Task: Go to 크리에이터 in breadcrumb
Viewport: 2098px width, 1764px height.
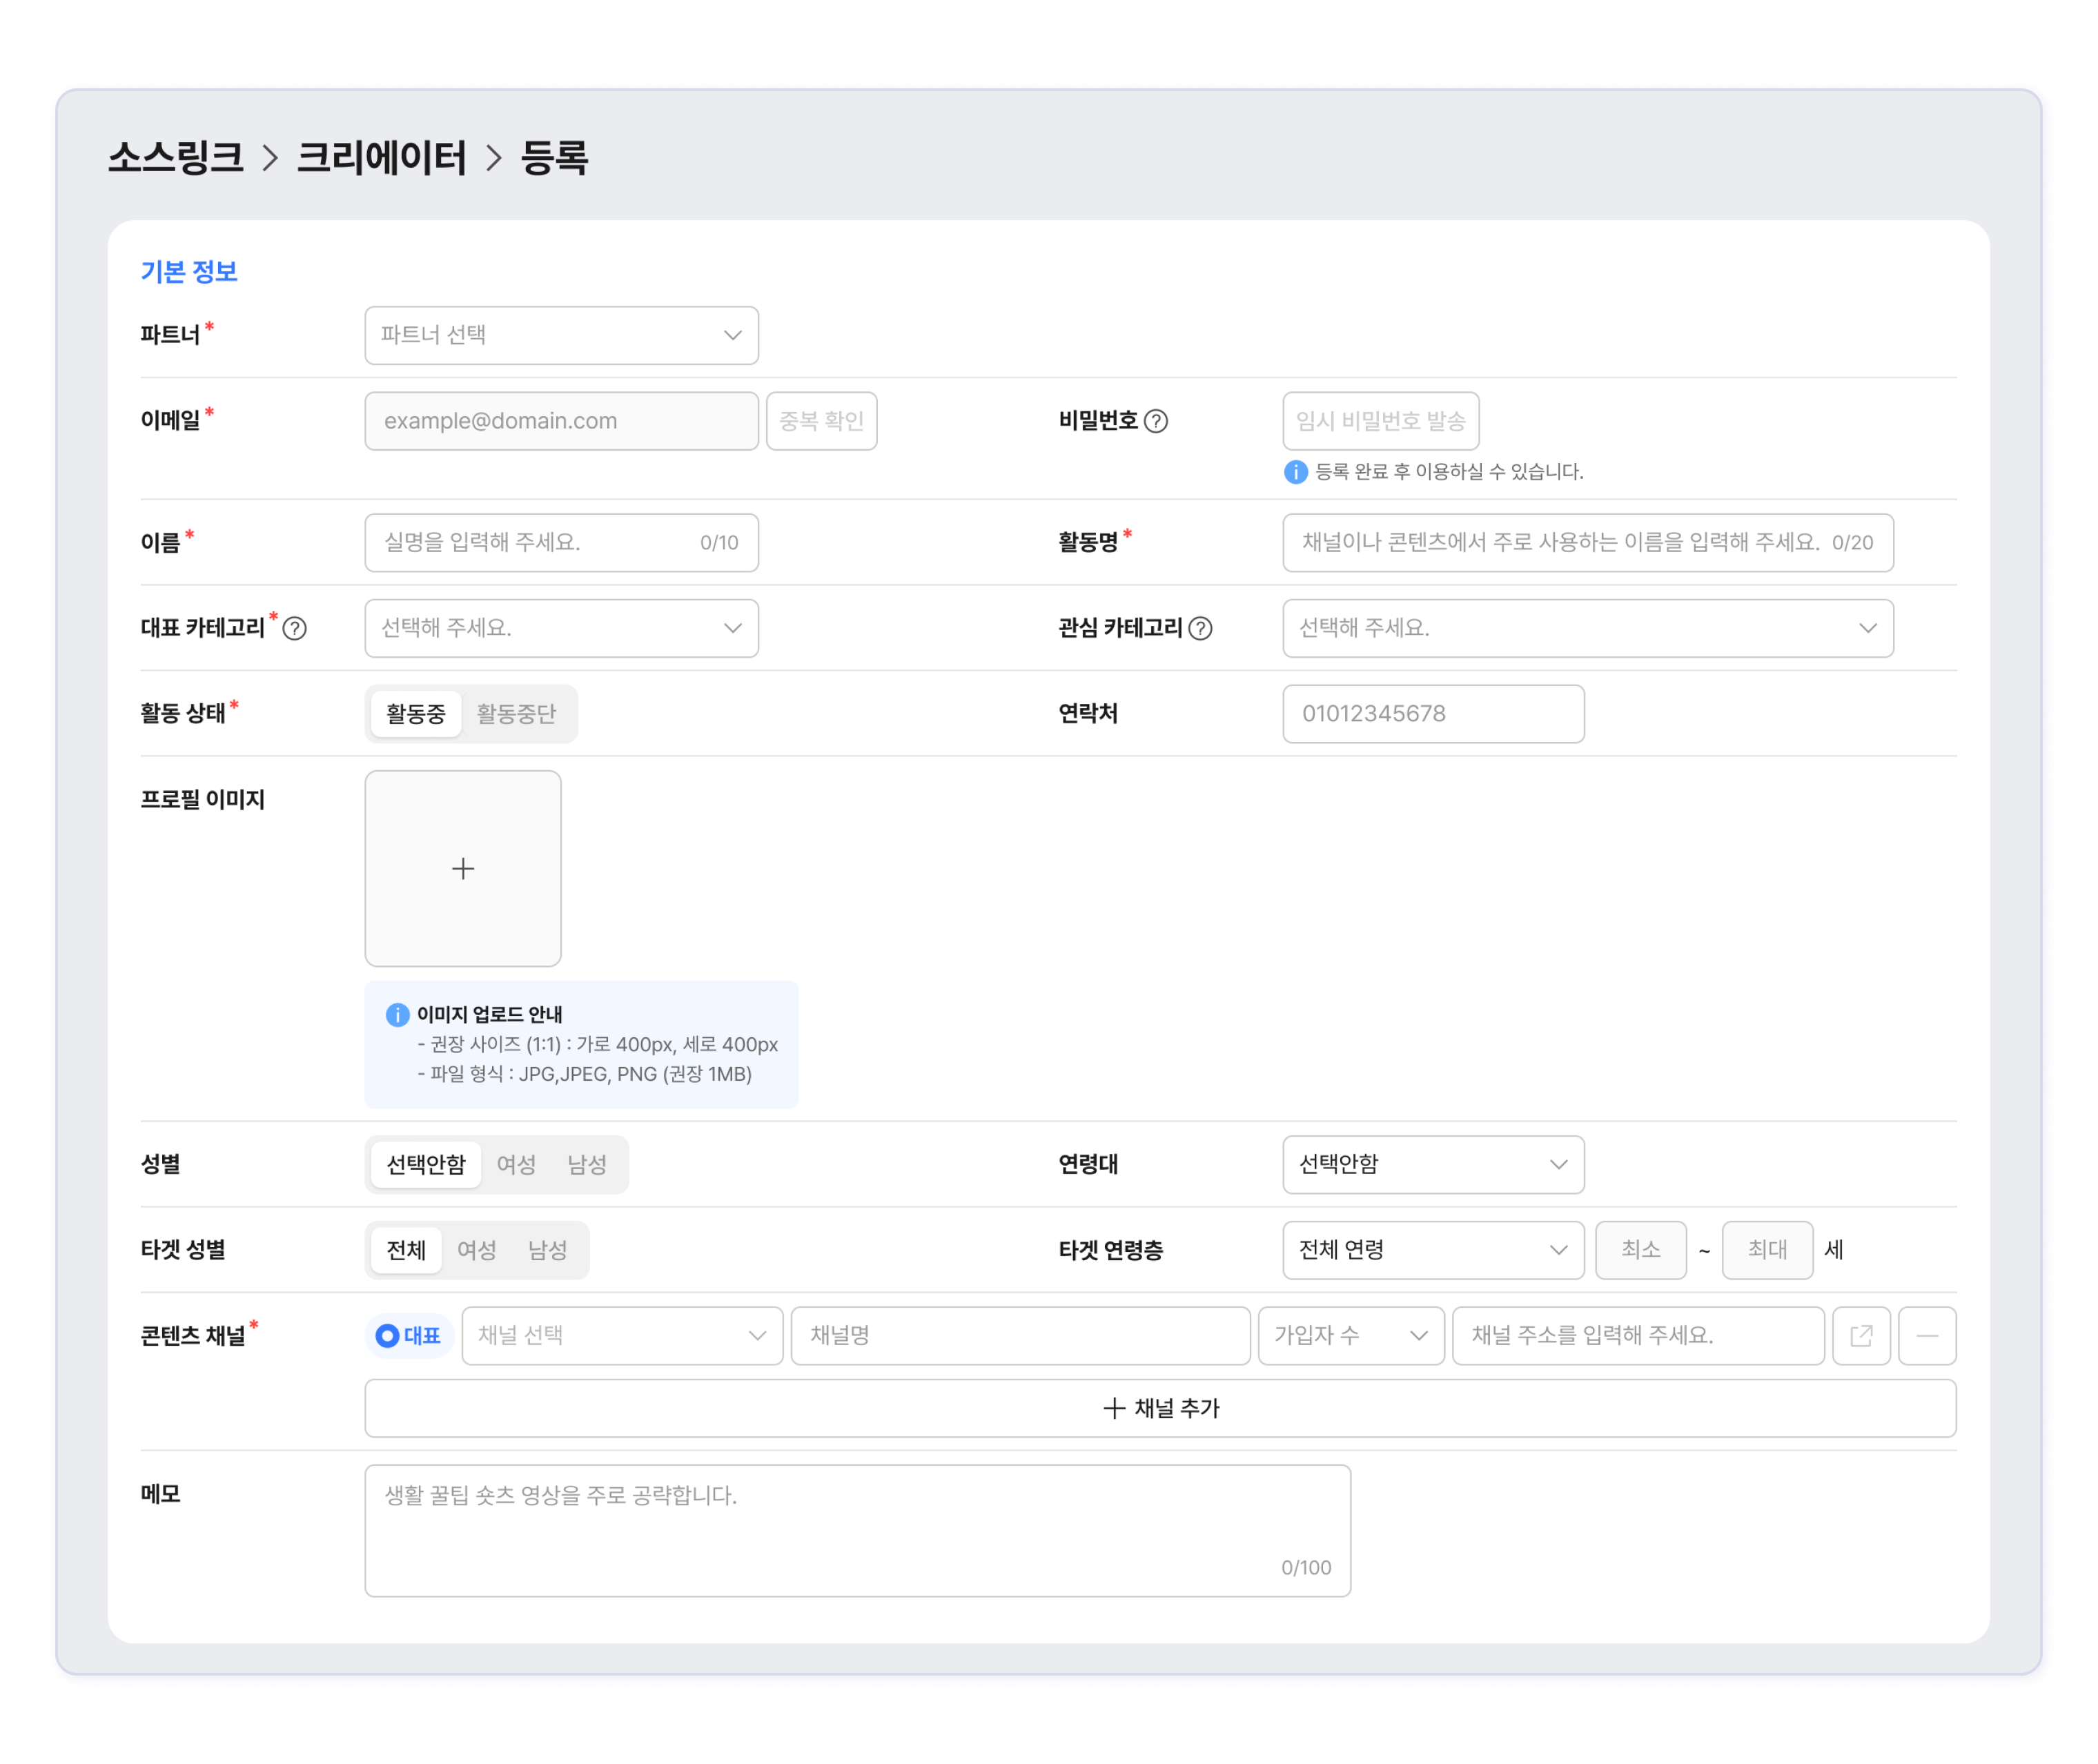Action: pyautogui.click(x=381, y=158)
